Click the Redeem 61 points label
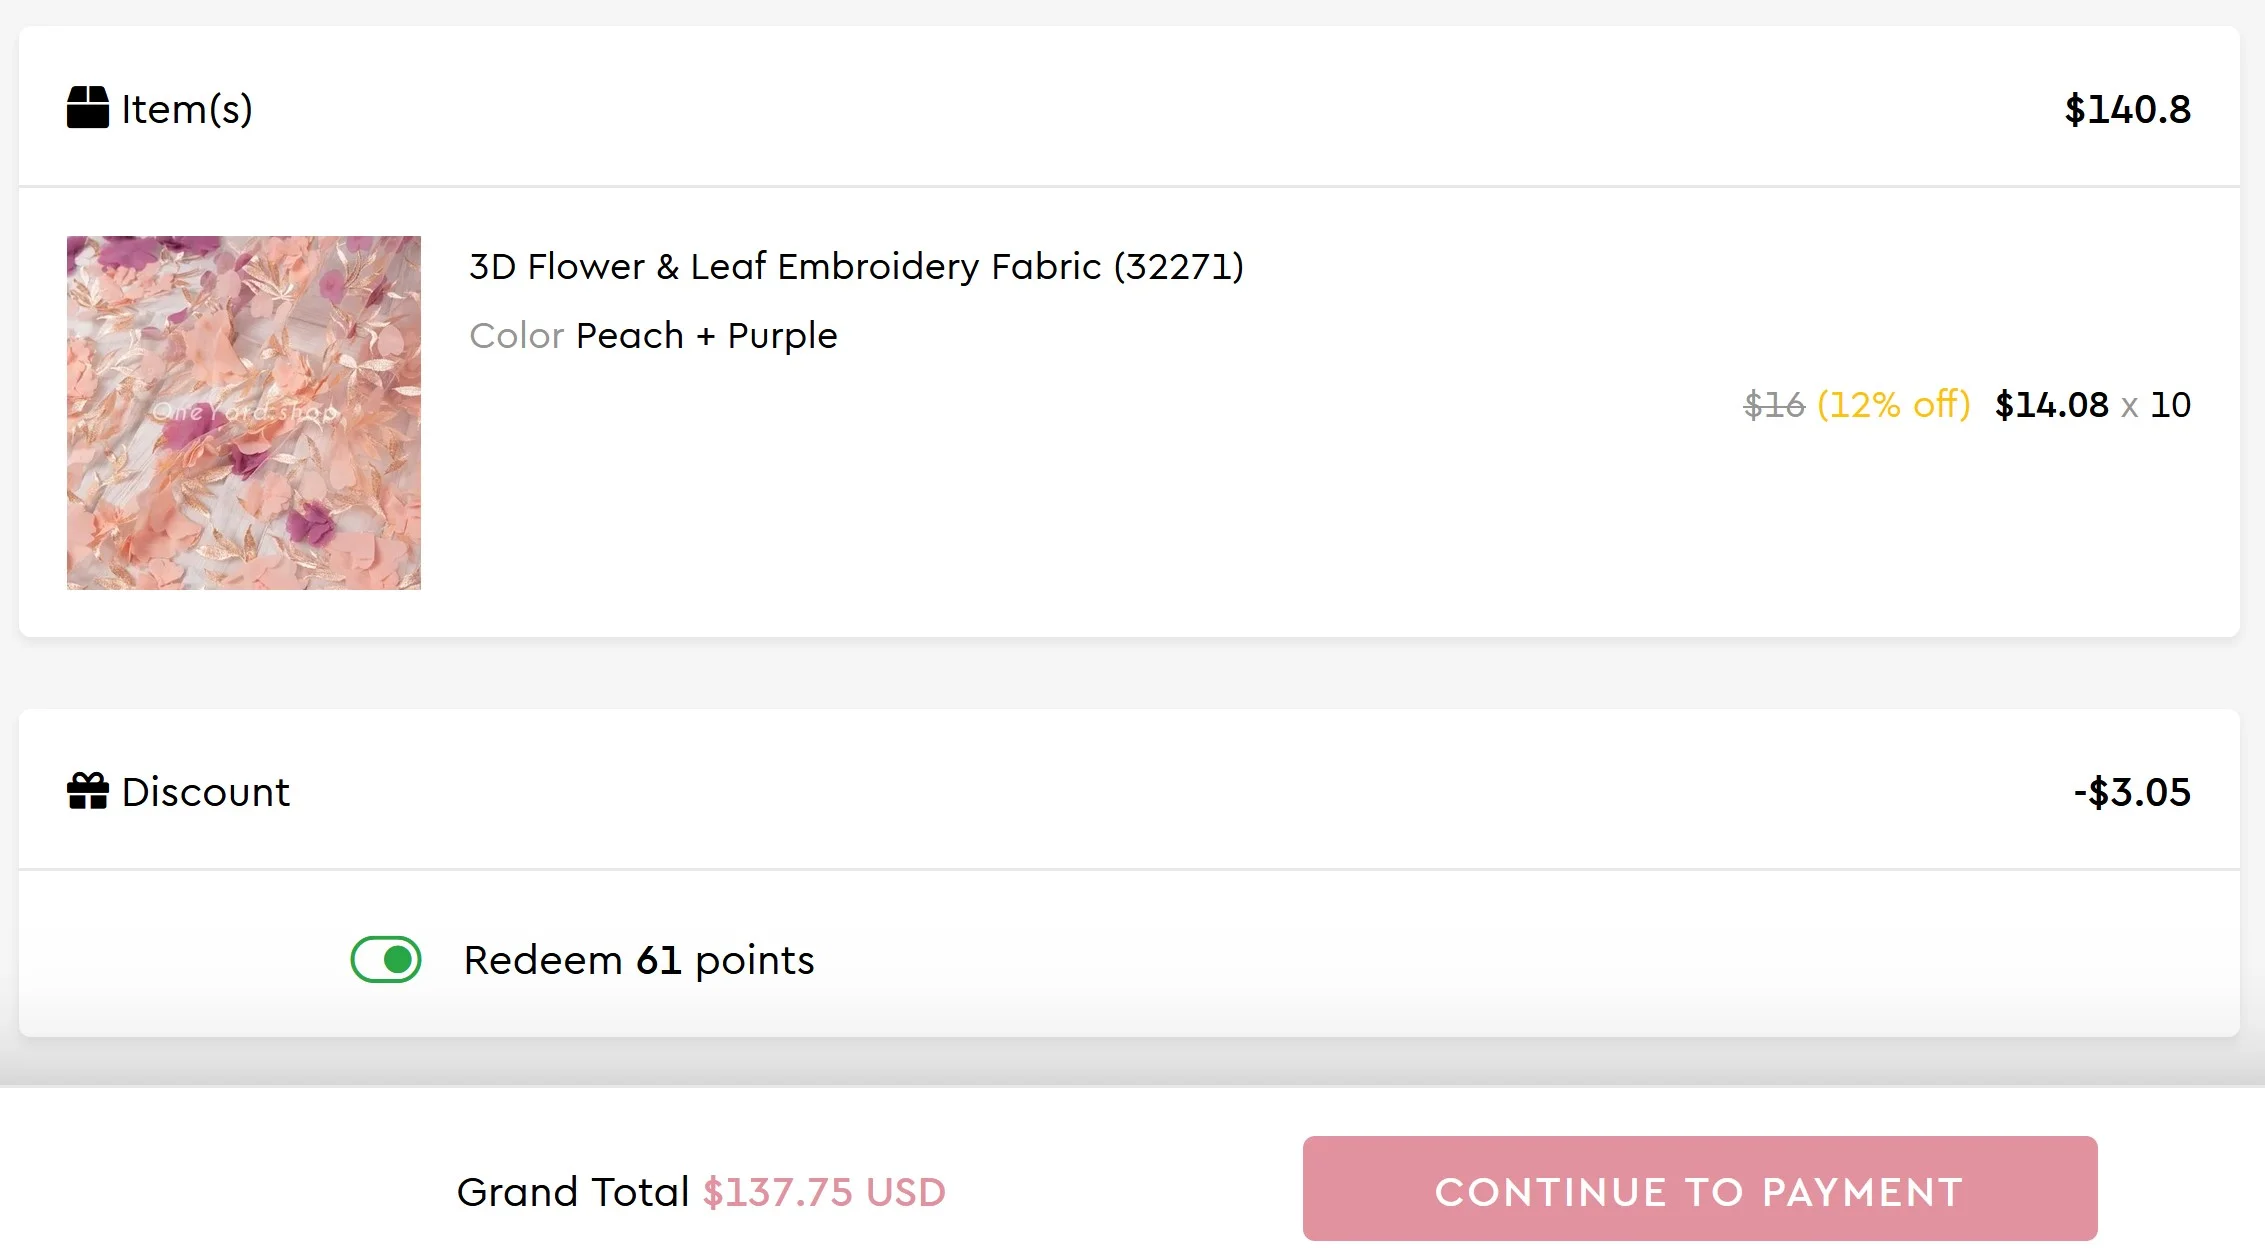The width and height of the screenshot is (2265, 1260). [639, 960]
